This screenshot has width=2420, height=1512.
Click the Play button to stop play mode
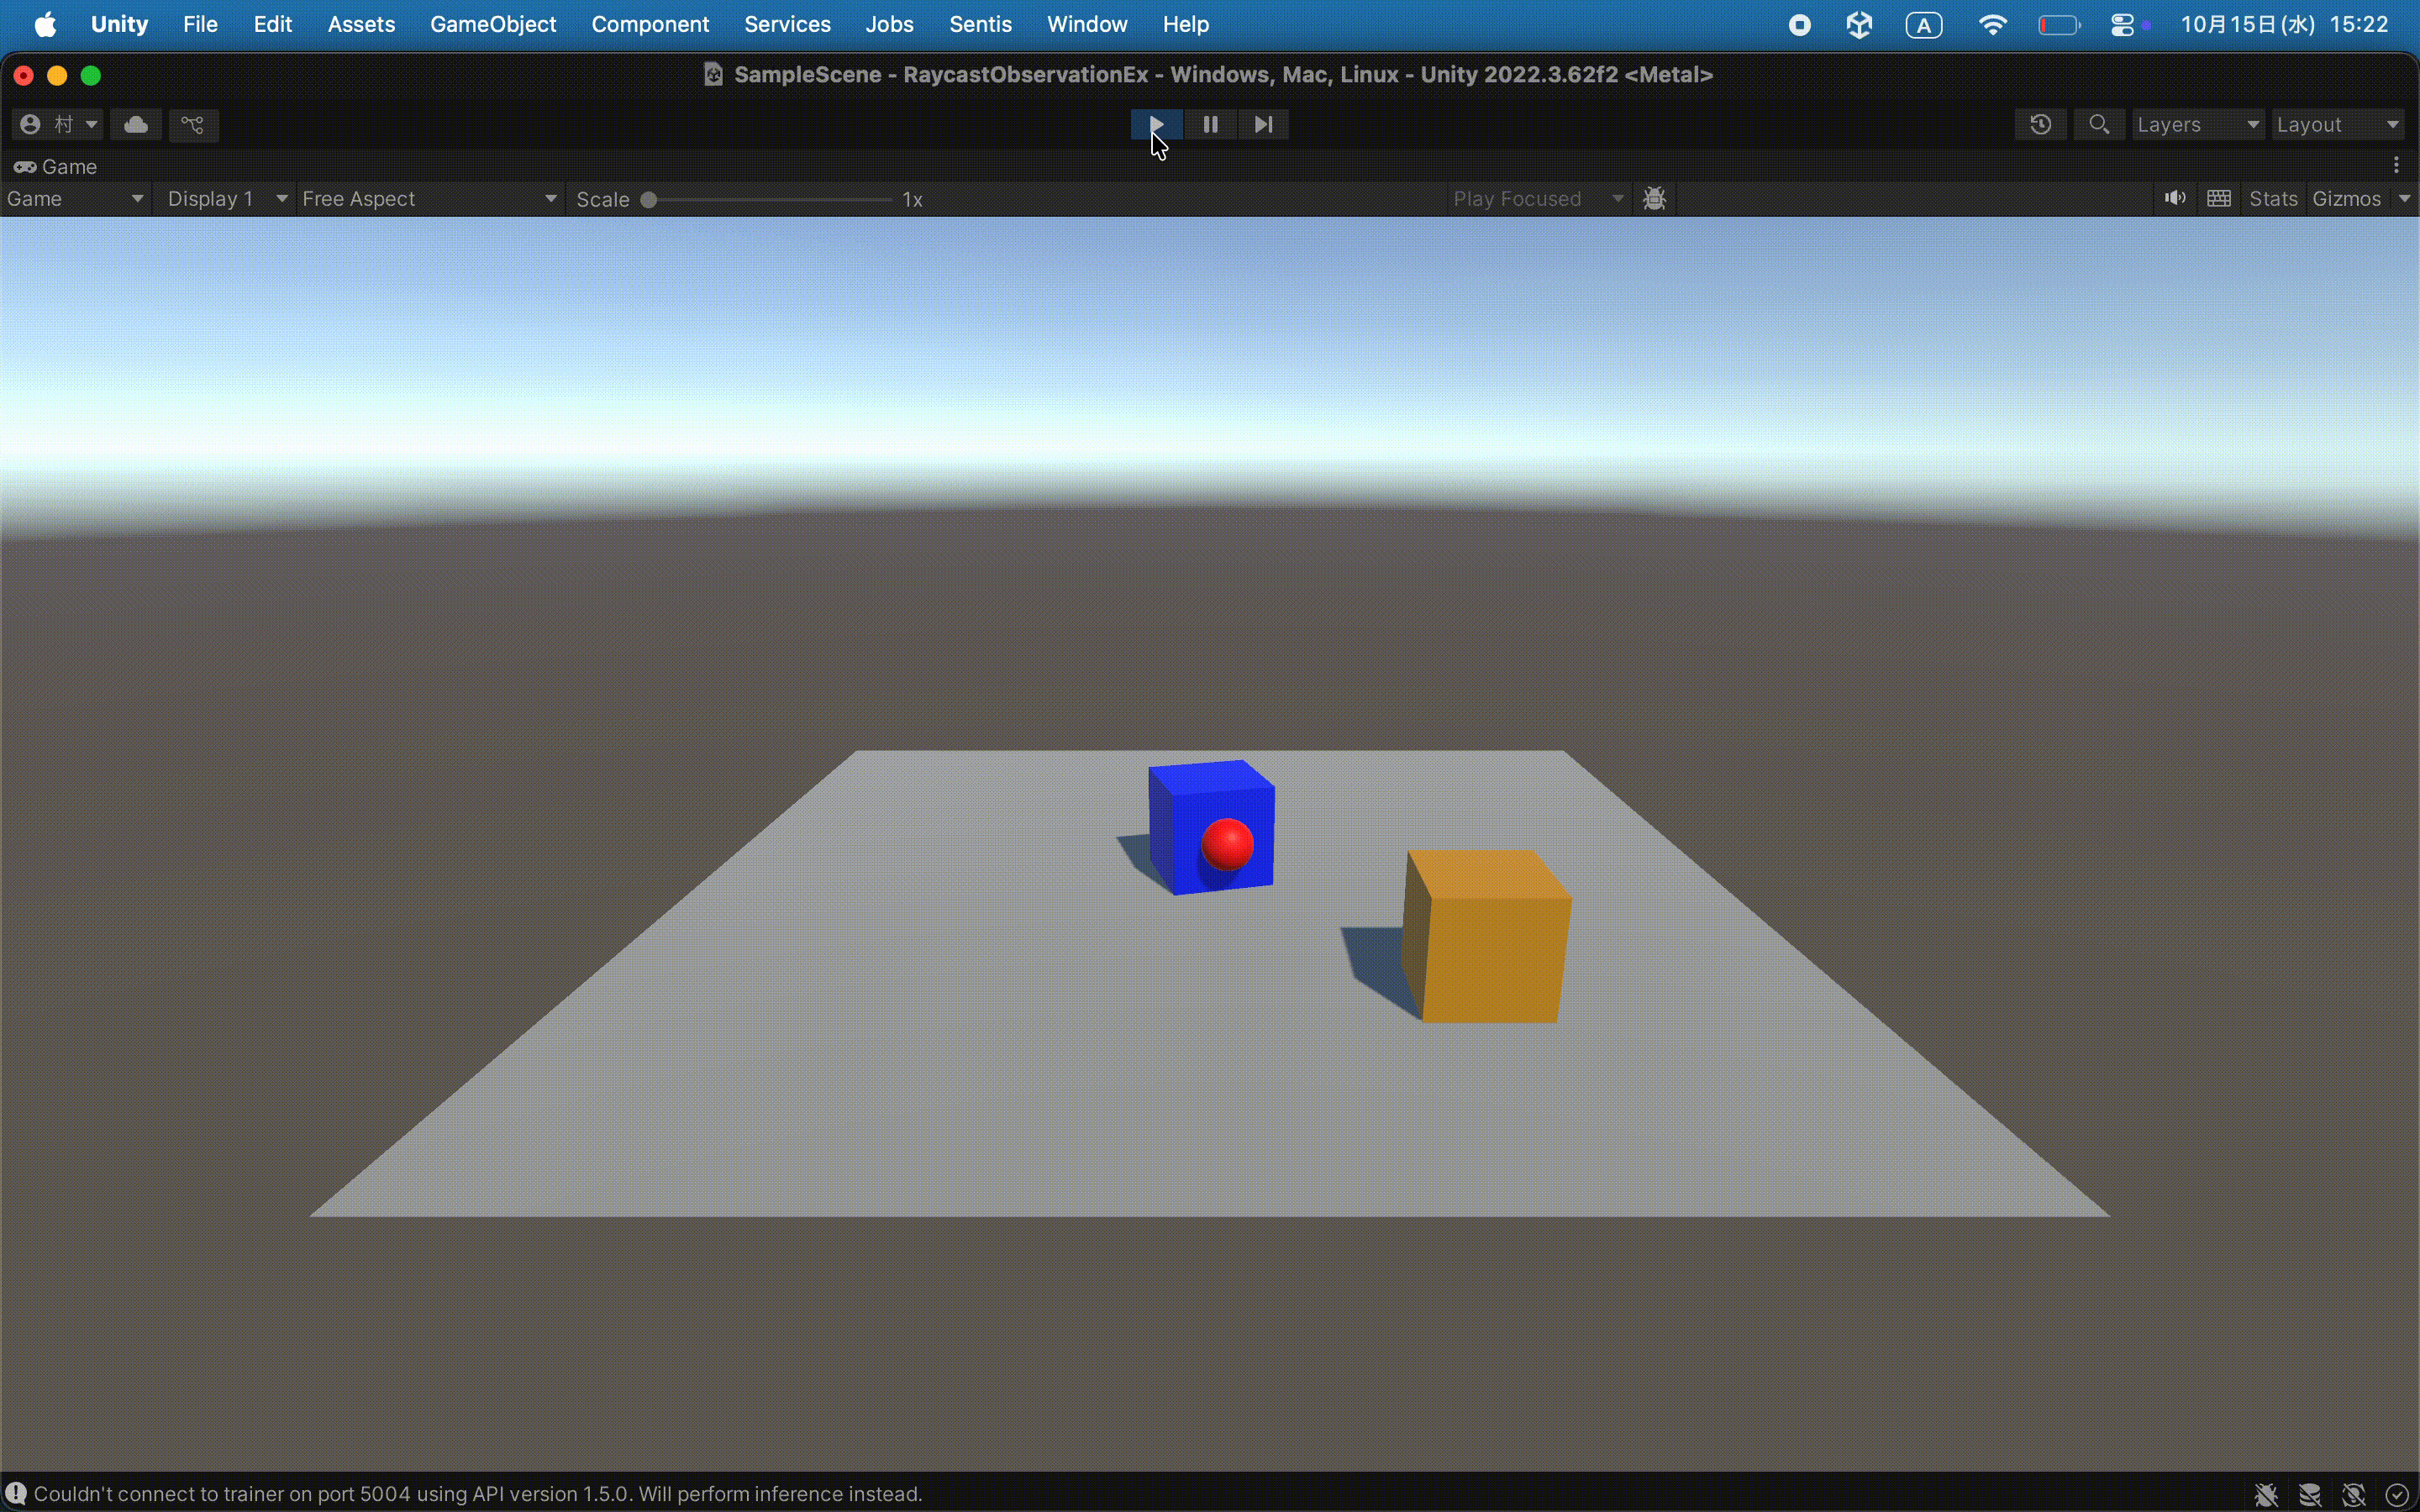(x=1156, y=124)
